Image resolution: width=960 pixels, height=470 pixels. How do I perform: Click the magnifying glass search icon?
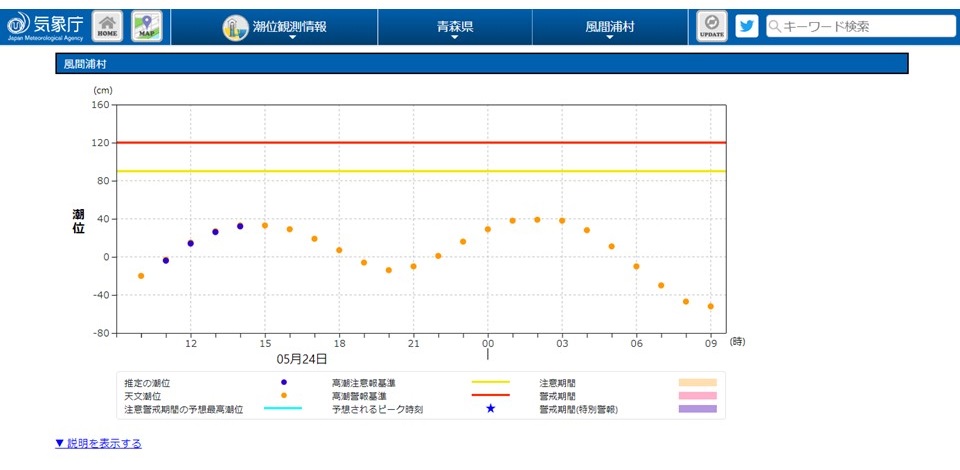click(775, 27)
